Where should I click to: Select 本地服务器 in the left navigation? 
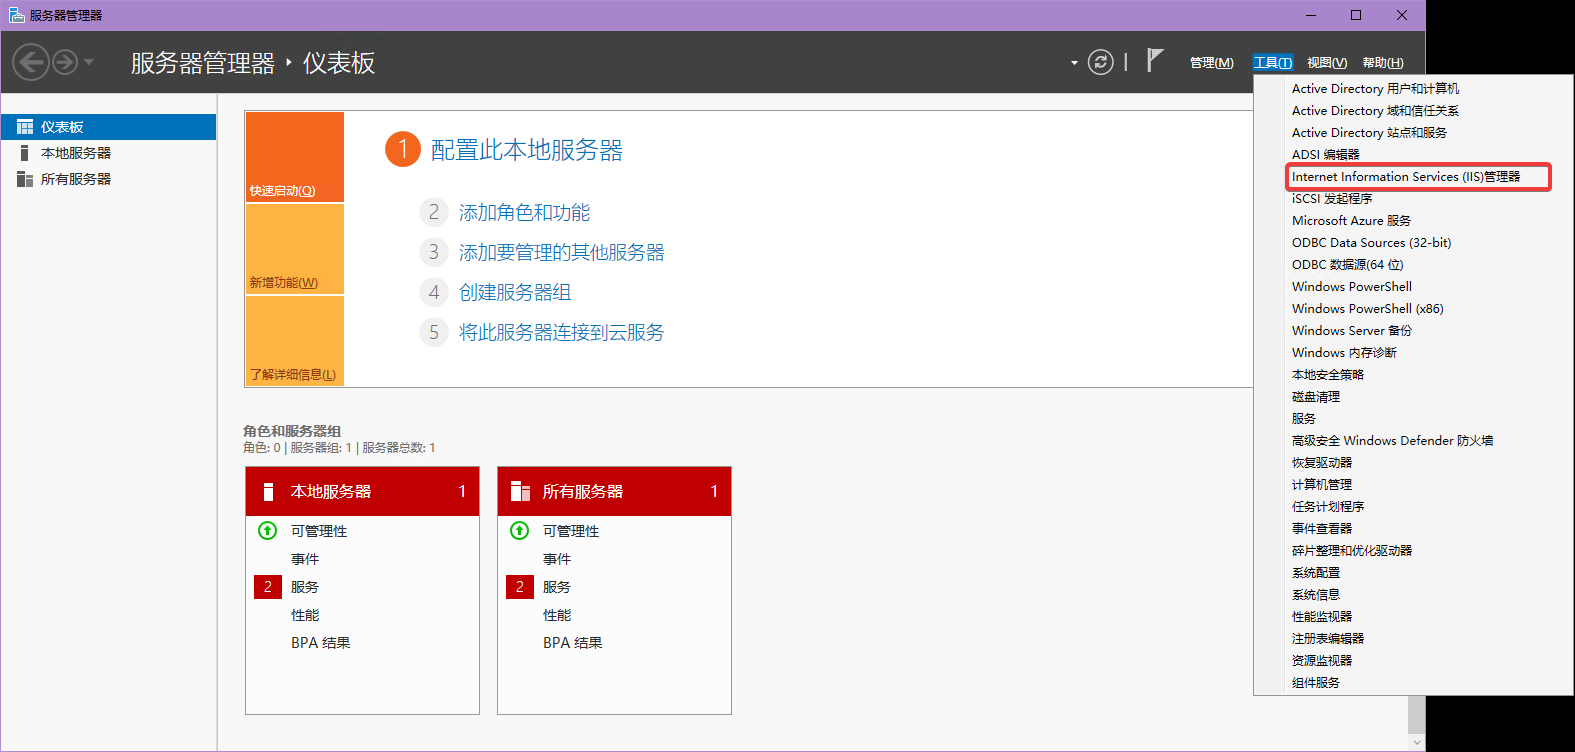[x=76, y=153]
